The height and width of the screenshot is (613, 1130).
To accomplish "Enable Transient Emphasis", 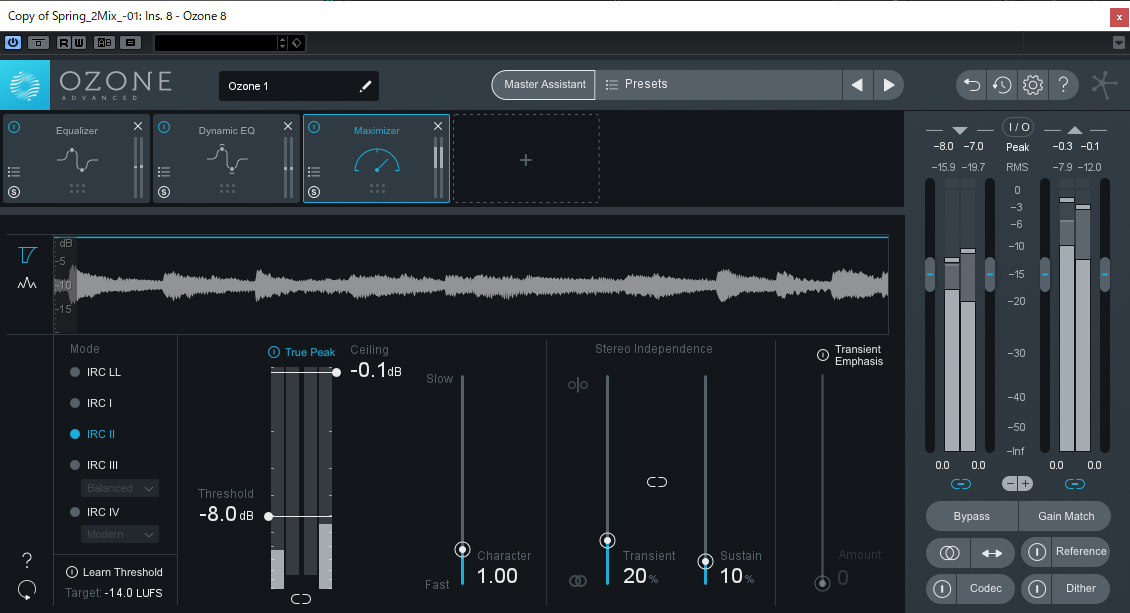I will [x=823, y=355].
